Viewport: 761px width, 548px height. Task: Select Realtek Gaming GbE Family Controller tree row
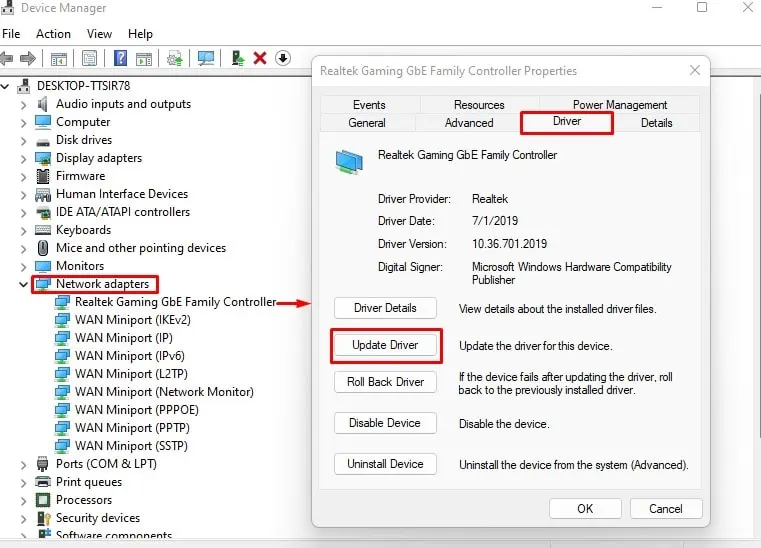[165, 302]
